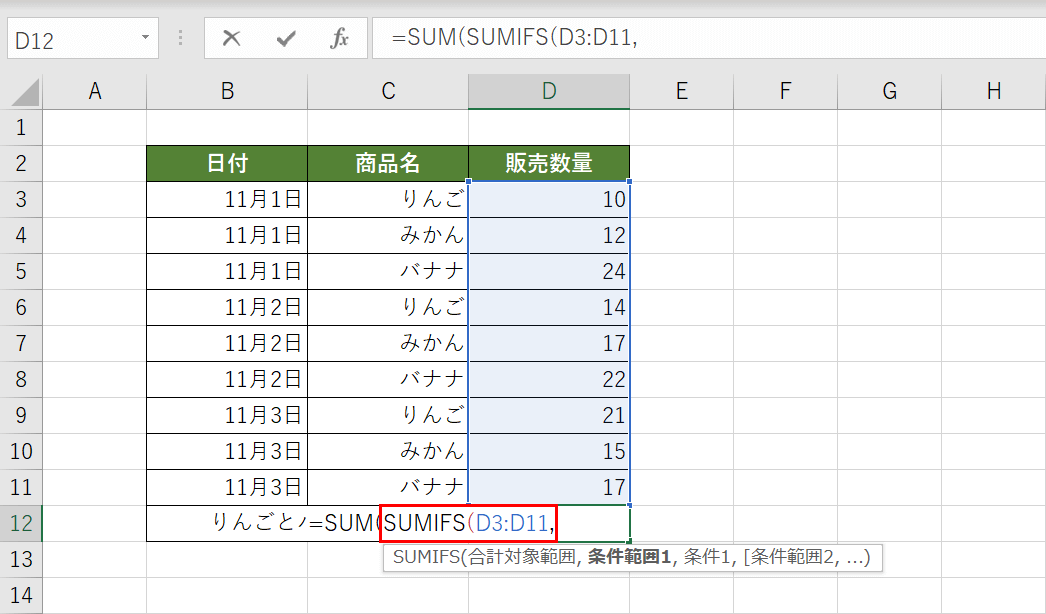Click 条件範囲1 argument in the tooltip

tap(626, 559)
